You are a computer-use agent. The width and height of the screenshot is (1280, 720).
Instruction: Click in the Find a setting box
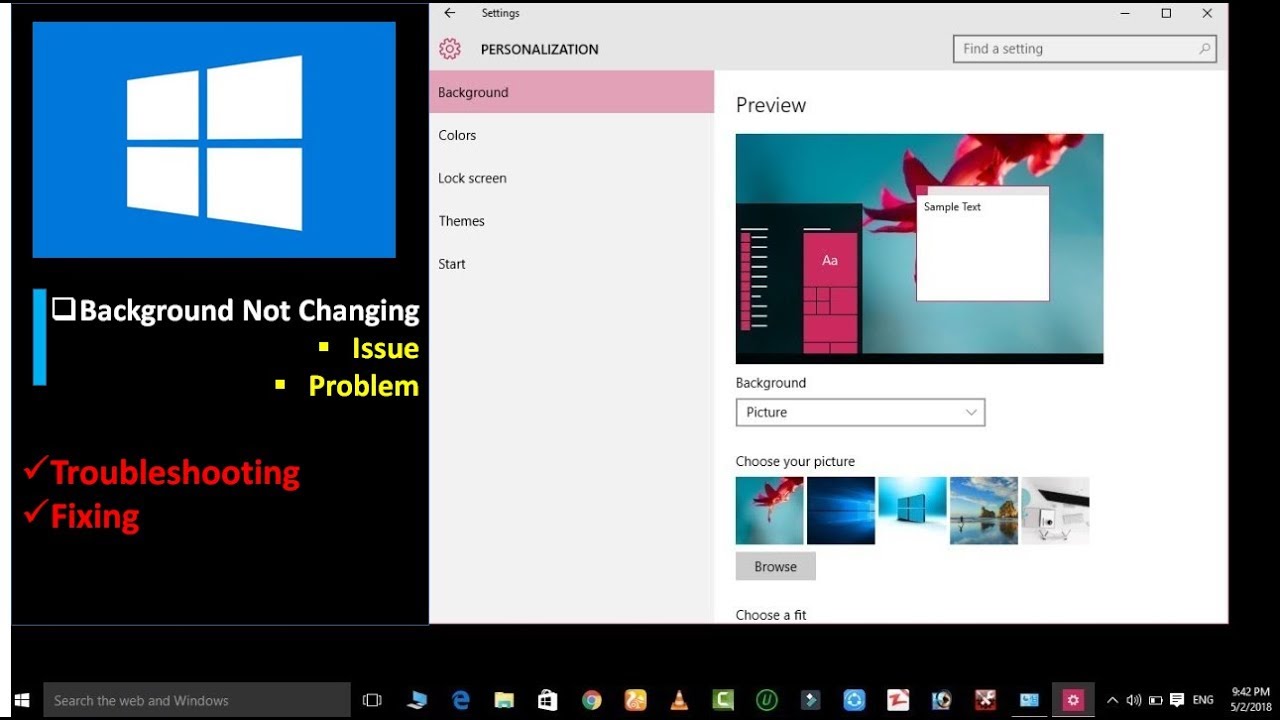(x=1085, y=49)
